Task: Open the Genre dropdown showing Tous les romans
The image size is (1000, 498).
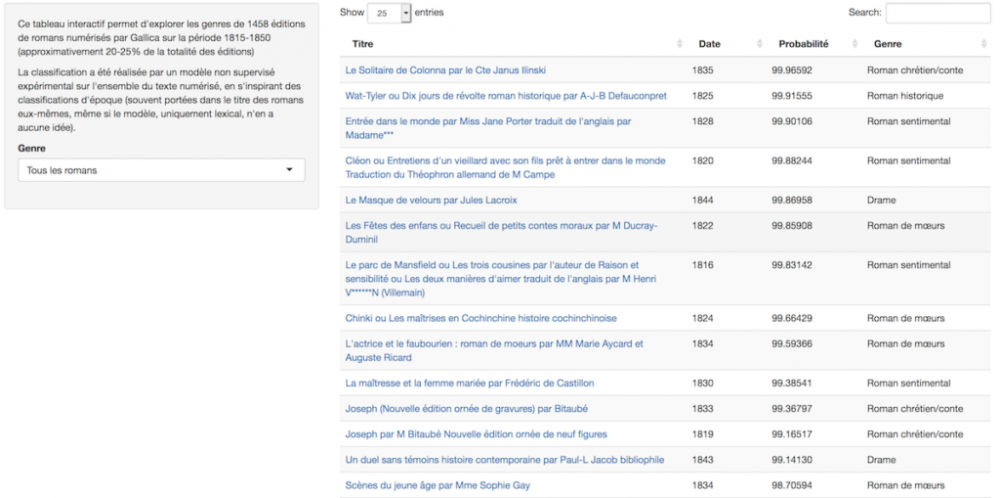Action: pos(161,170)
